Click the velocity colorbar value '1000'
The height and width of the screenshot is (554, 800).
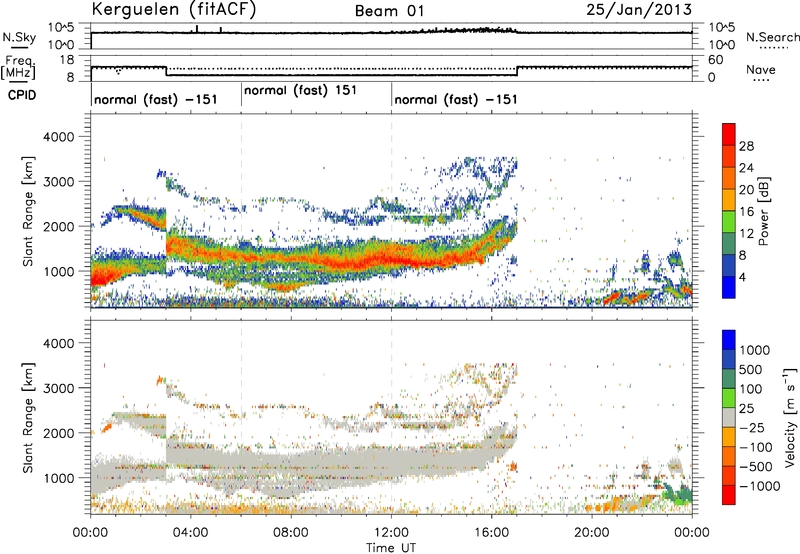755,350
